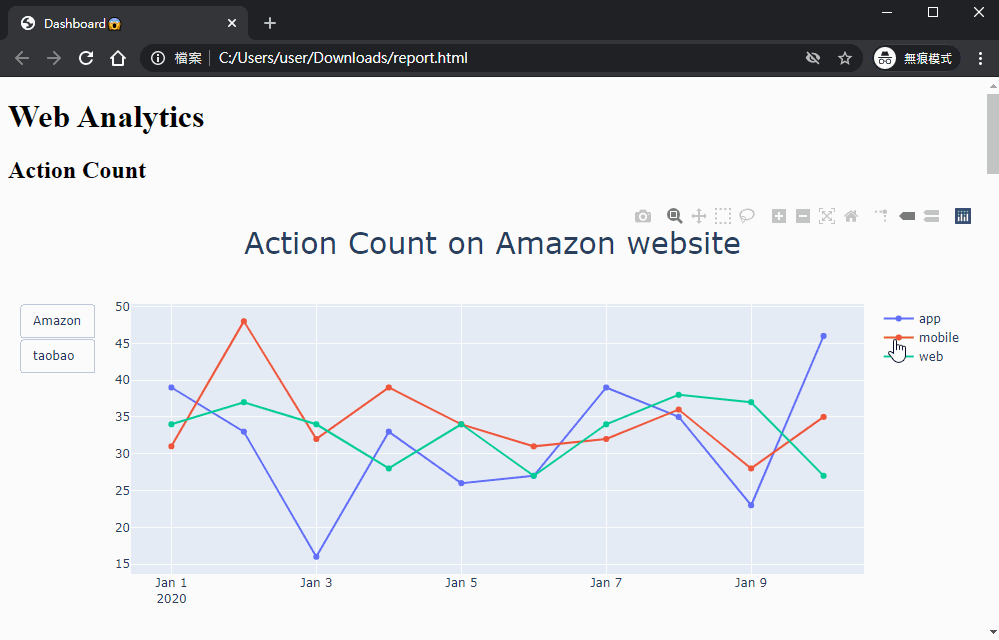The image size is (999, 640).
Task: Toggle the mobile trace in the legend
Action: [x=921, y=338]
